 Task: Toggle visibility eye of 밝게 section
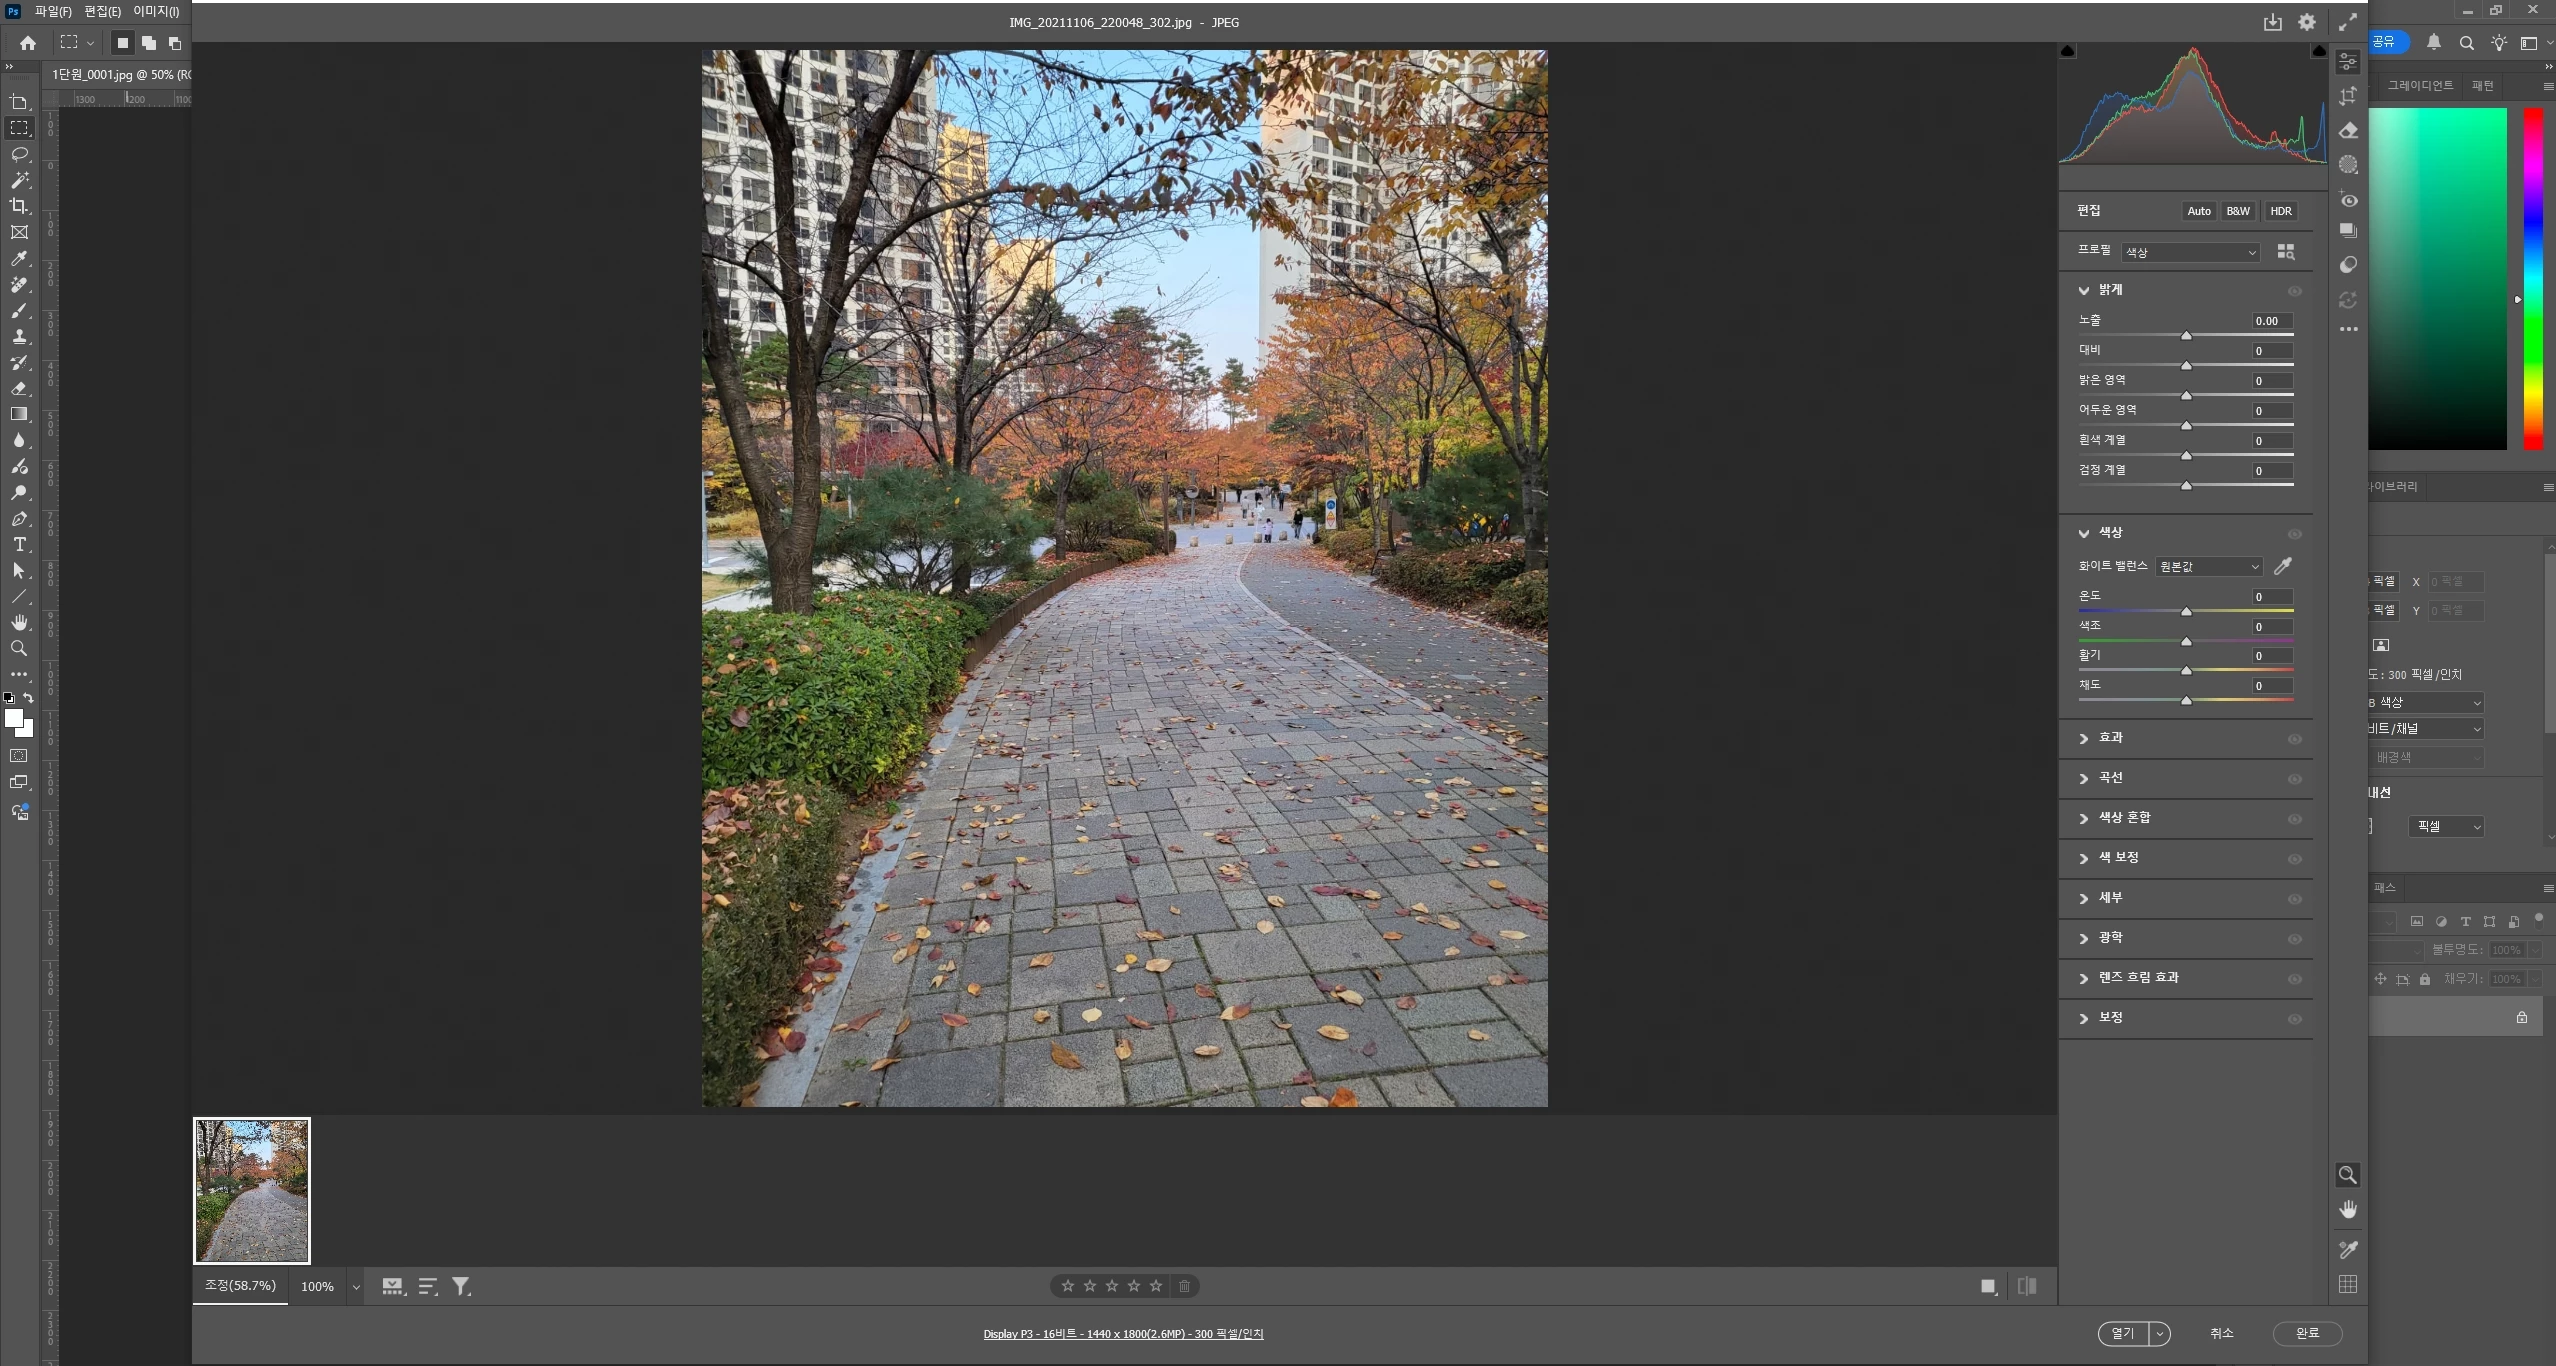pos(2295,291)
